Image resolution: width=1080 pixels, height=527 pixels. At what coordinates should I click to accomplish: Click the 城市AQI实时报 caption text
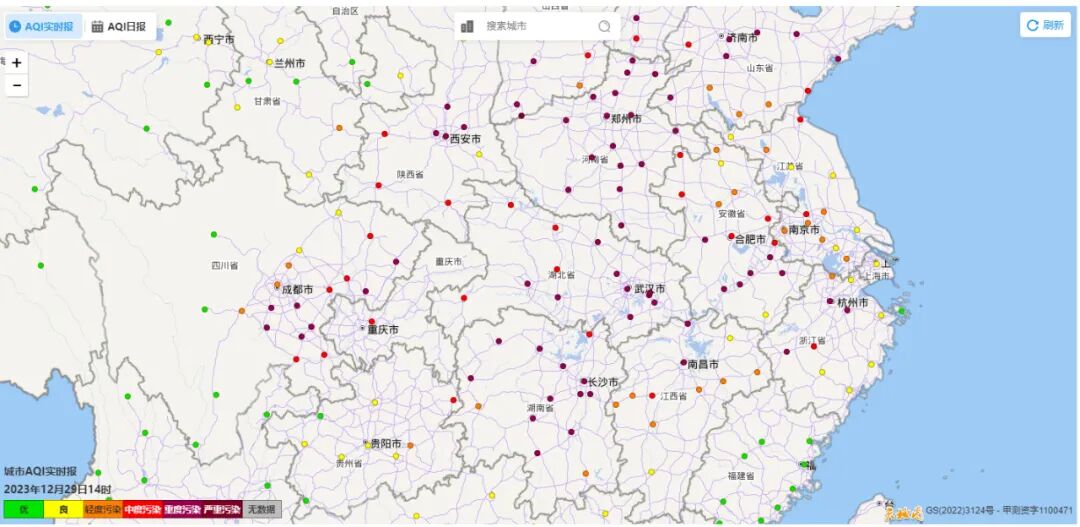pos(41,472)
